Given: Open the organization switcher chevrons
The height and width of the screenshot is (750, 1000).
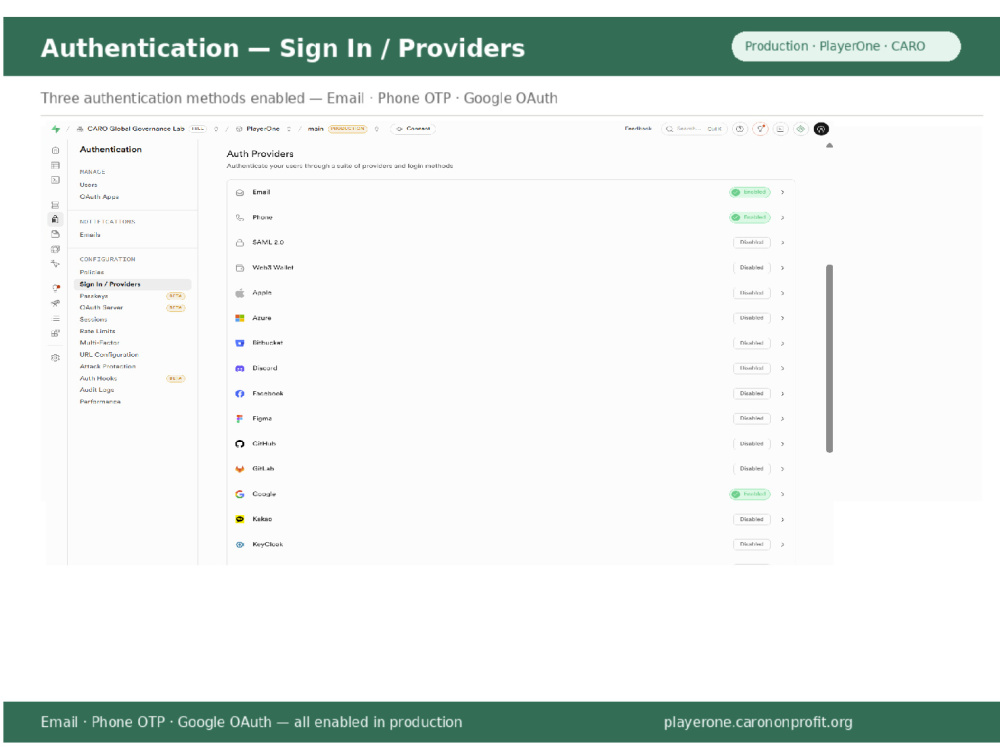Looking at the screenshot, I should (216, 129).
